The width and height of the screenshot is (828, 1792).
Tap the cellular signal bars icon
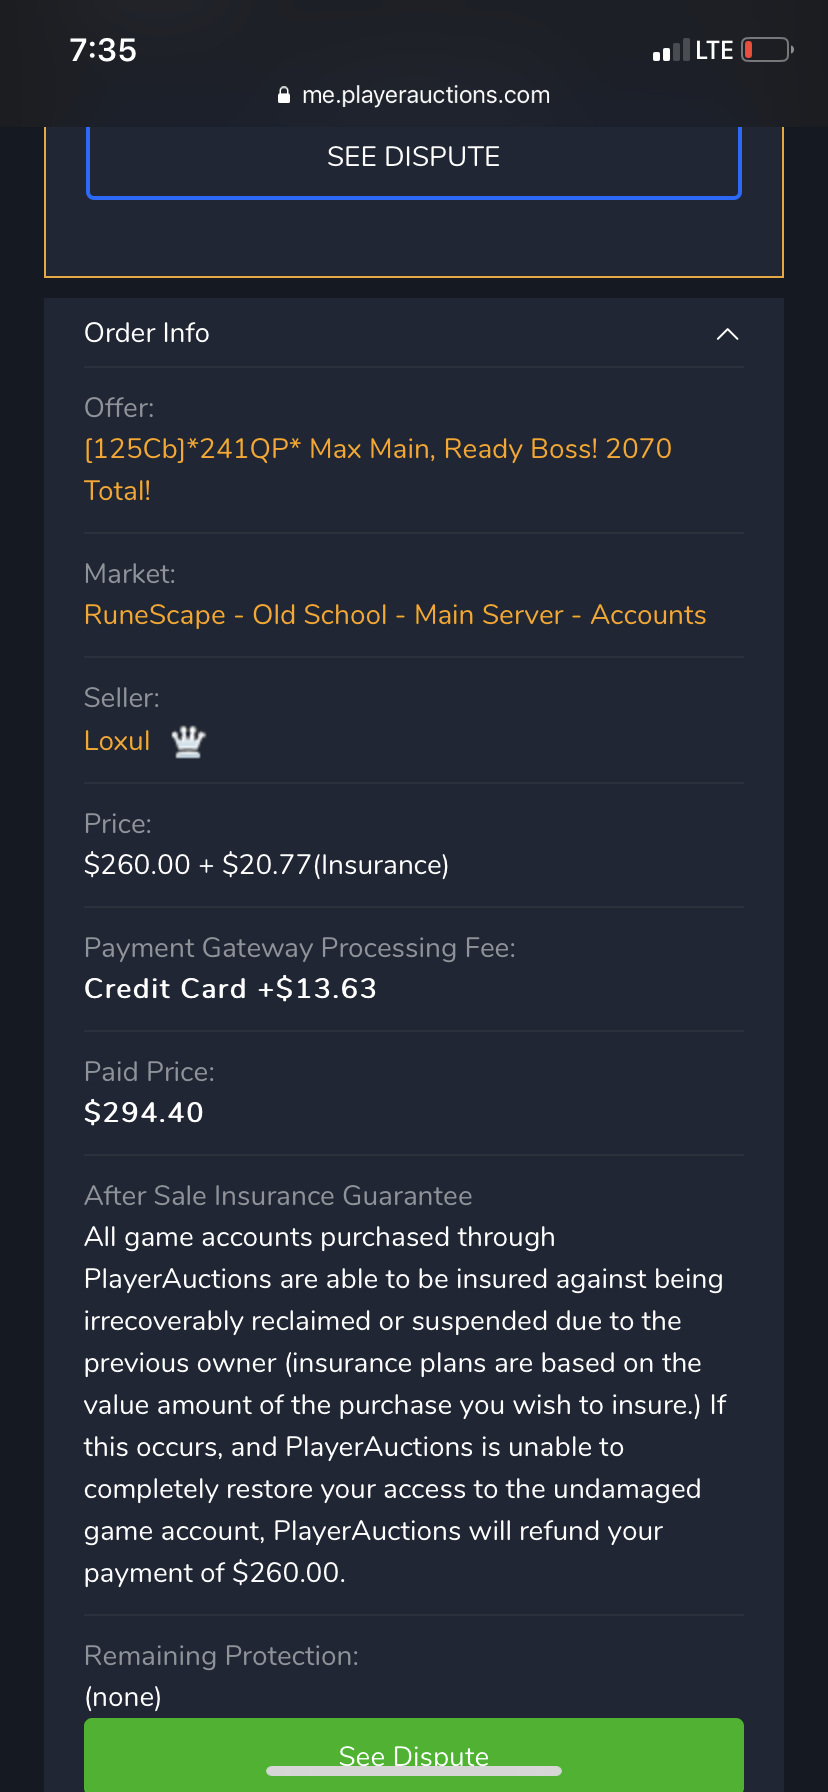click(670, 51)
